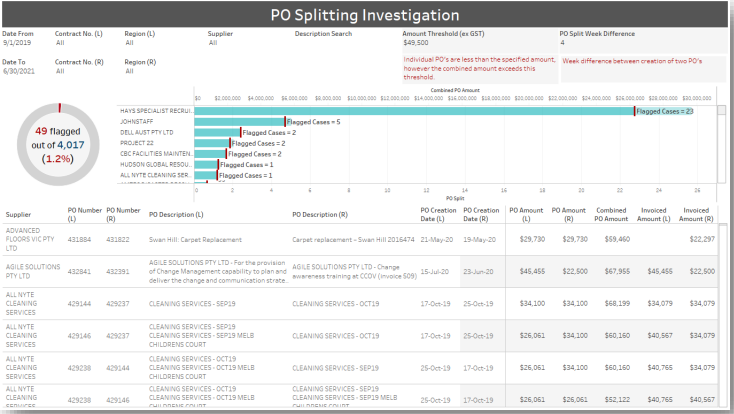Edit the Amount Threshold value $49,500
This screenshot has width=734, height=414.
tap(416, 43)
